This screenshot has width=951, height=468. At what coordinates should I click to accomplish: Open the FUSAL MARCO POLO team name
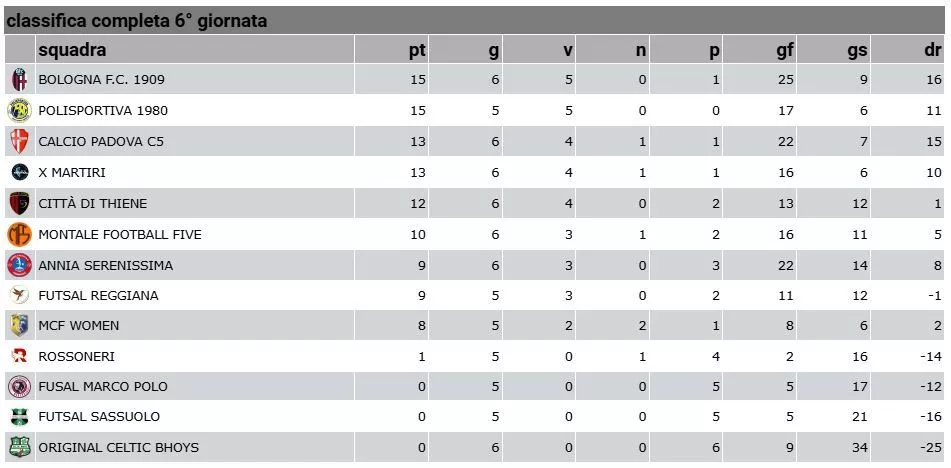point(102,386)
